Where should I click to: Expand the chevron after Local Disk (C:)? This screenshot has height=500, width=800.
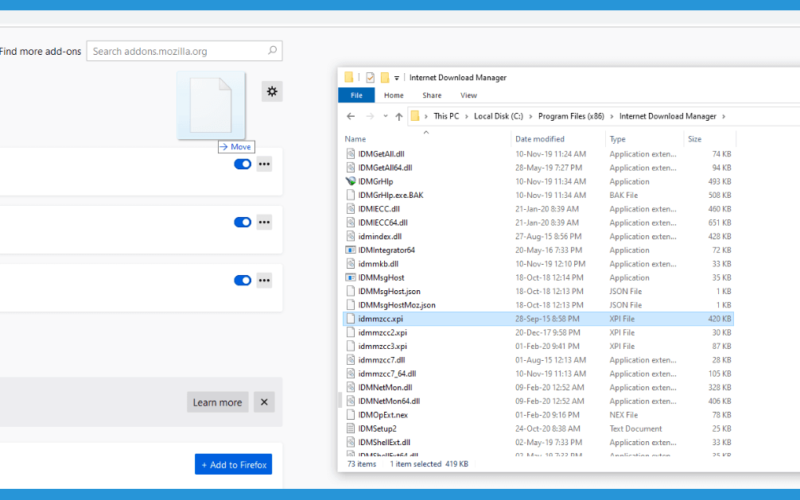(x=531, y=116)
